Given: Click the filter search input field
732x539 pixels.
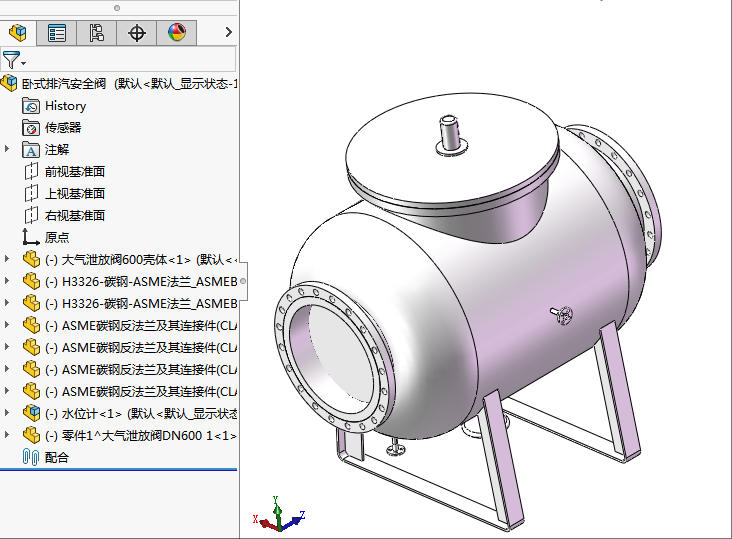Looking at the screenshot, I should coord(131,59).
